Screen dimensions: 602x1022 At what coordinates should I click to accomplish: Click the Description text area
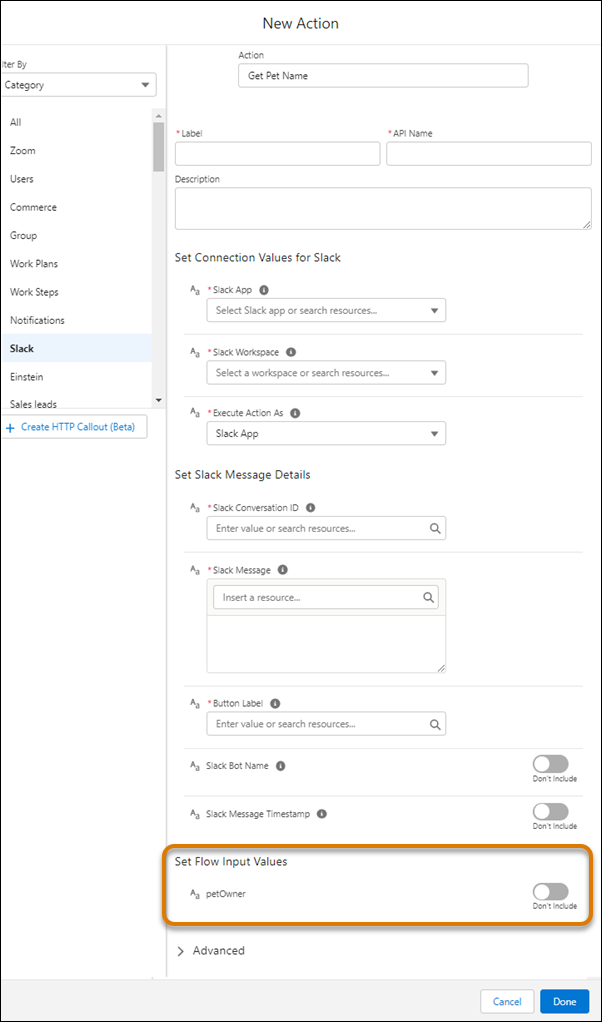tap(383, 209)
